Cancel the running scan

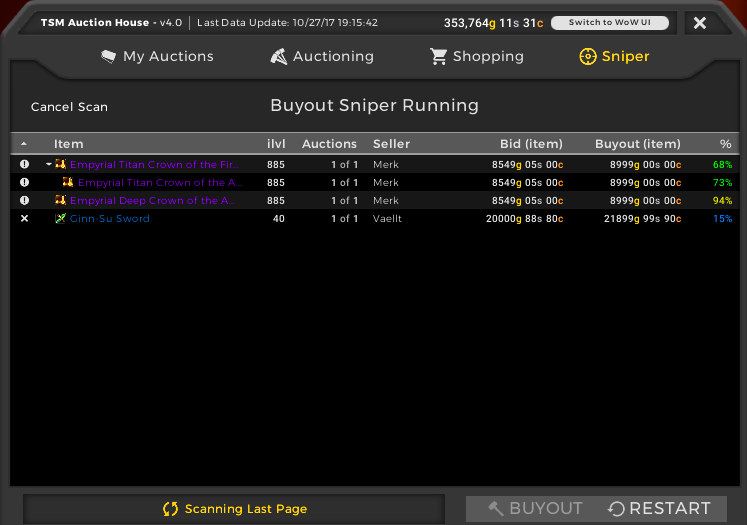coord(69,107)
